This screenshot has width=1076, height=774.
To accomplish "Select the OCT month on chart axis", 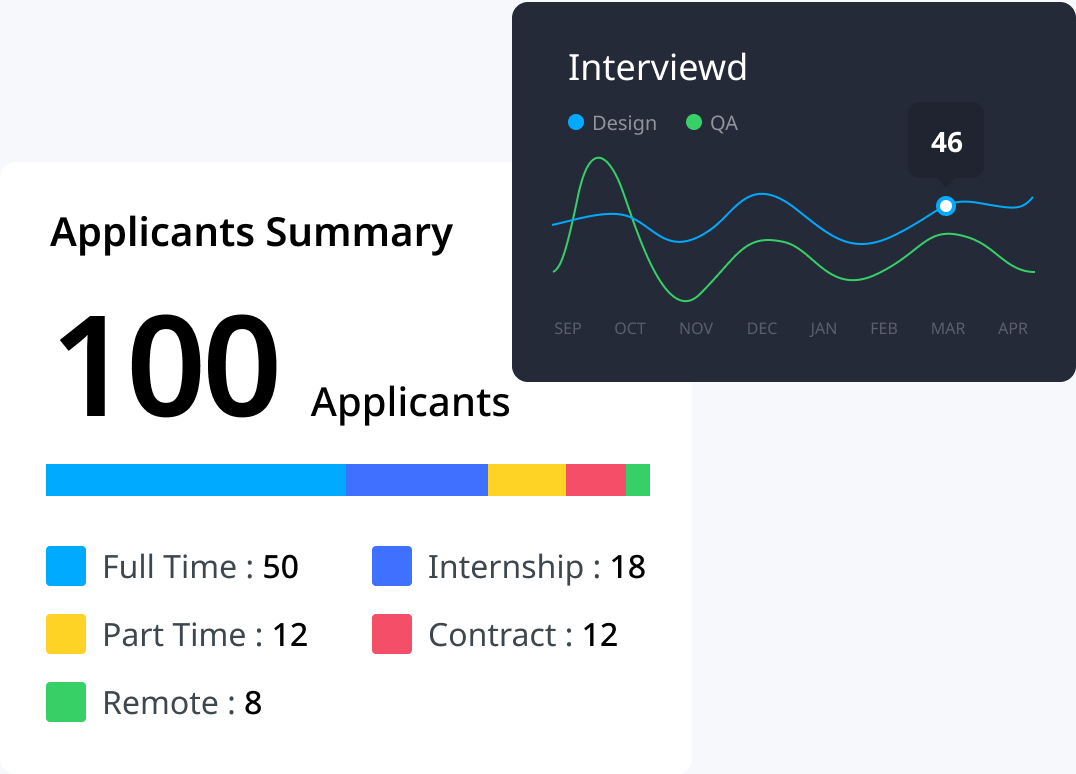I will [x=630, y=328].
